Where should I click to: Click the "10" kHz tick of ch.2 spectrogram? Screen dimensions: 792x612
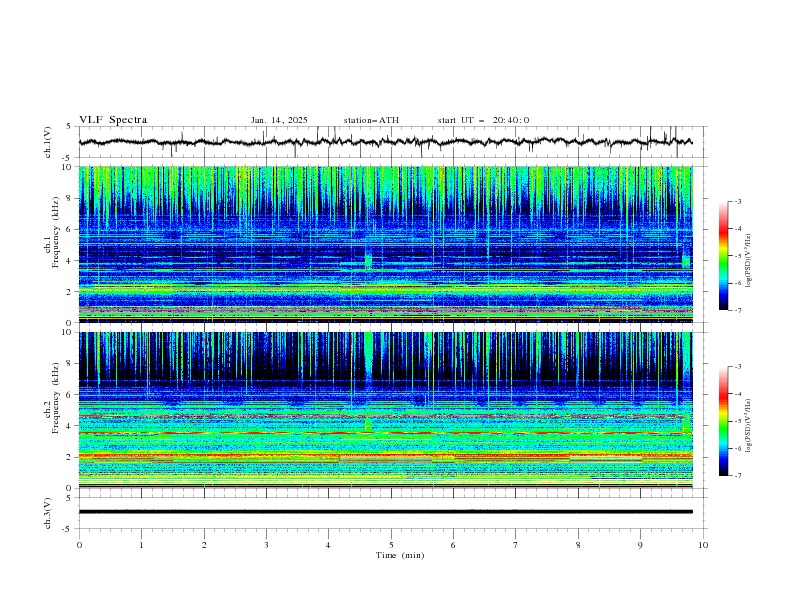click(x=67, y=332)
